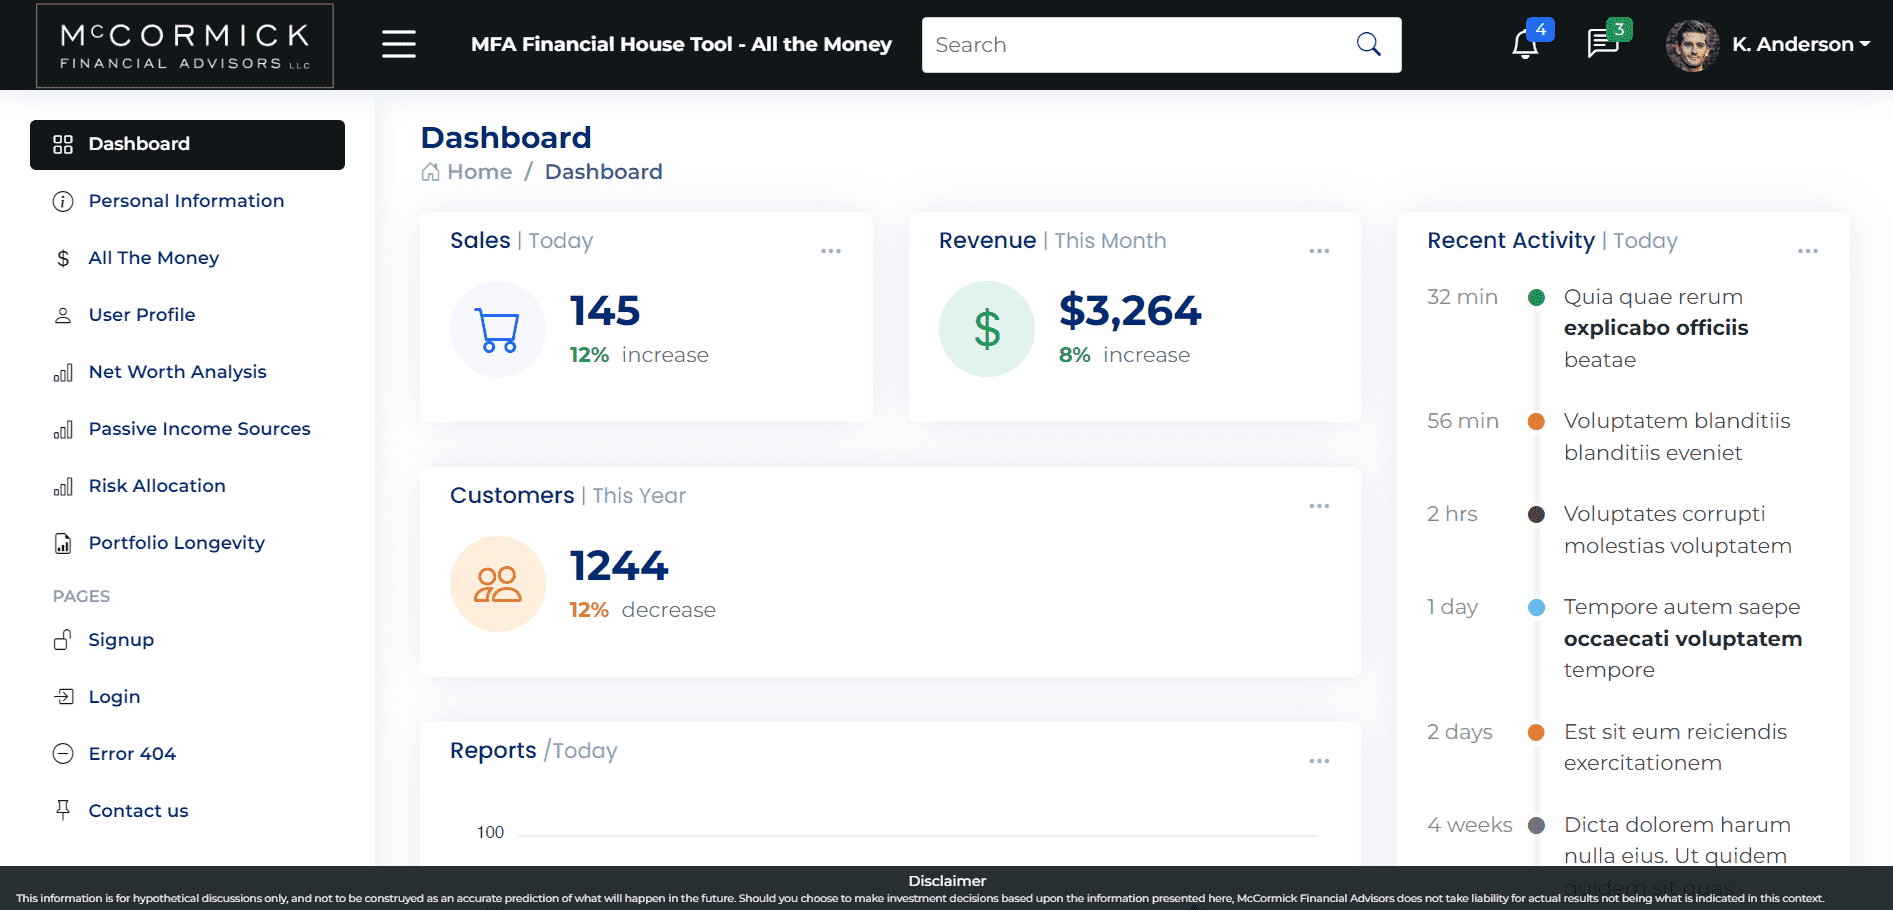This screenshot has height=910, width=1893.
Task: Open Sales card options ellipsis
Action: tap(831, 251)
